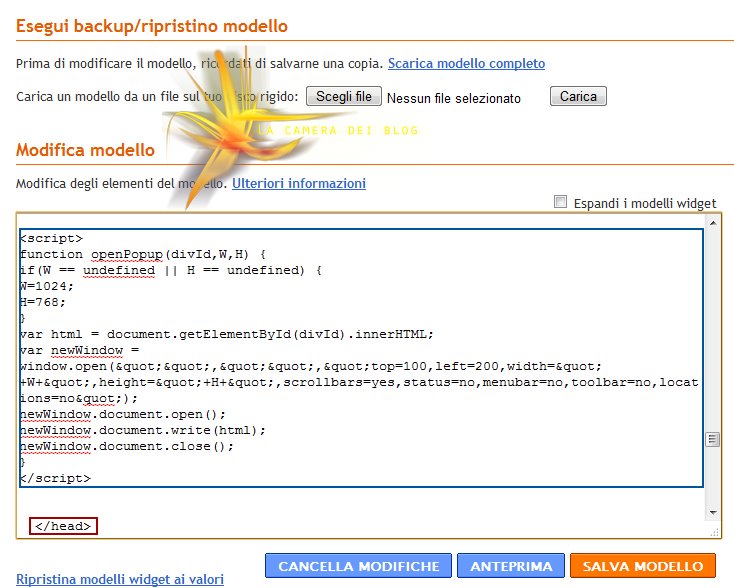
Task: Click the SALVA MODELLO button
Action: (x=643, y=566)
